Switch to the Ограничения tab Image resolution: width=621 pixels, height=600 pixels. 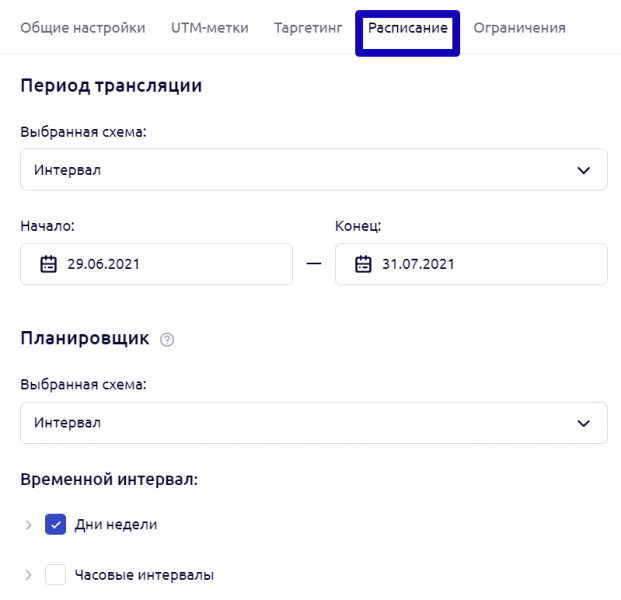519,28
